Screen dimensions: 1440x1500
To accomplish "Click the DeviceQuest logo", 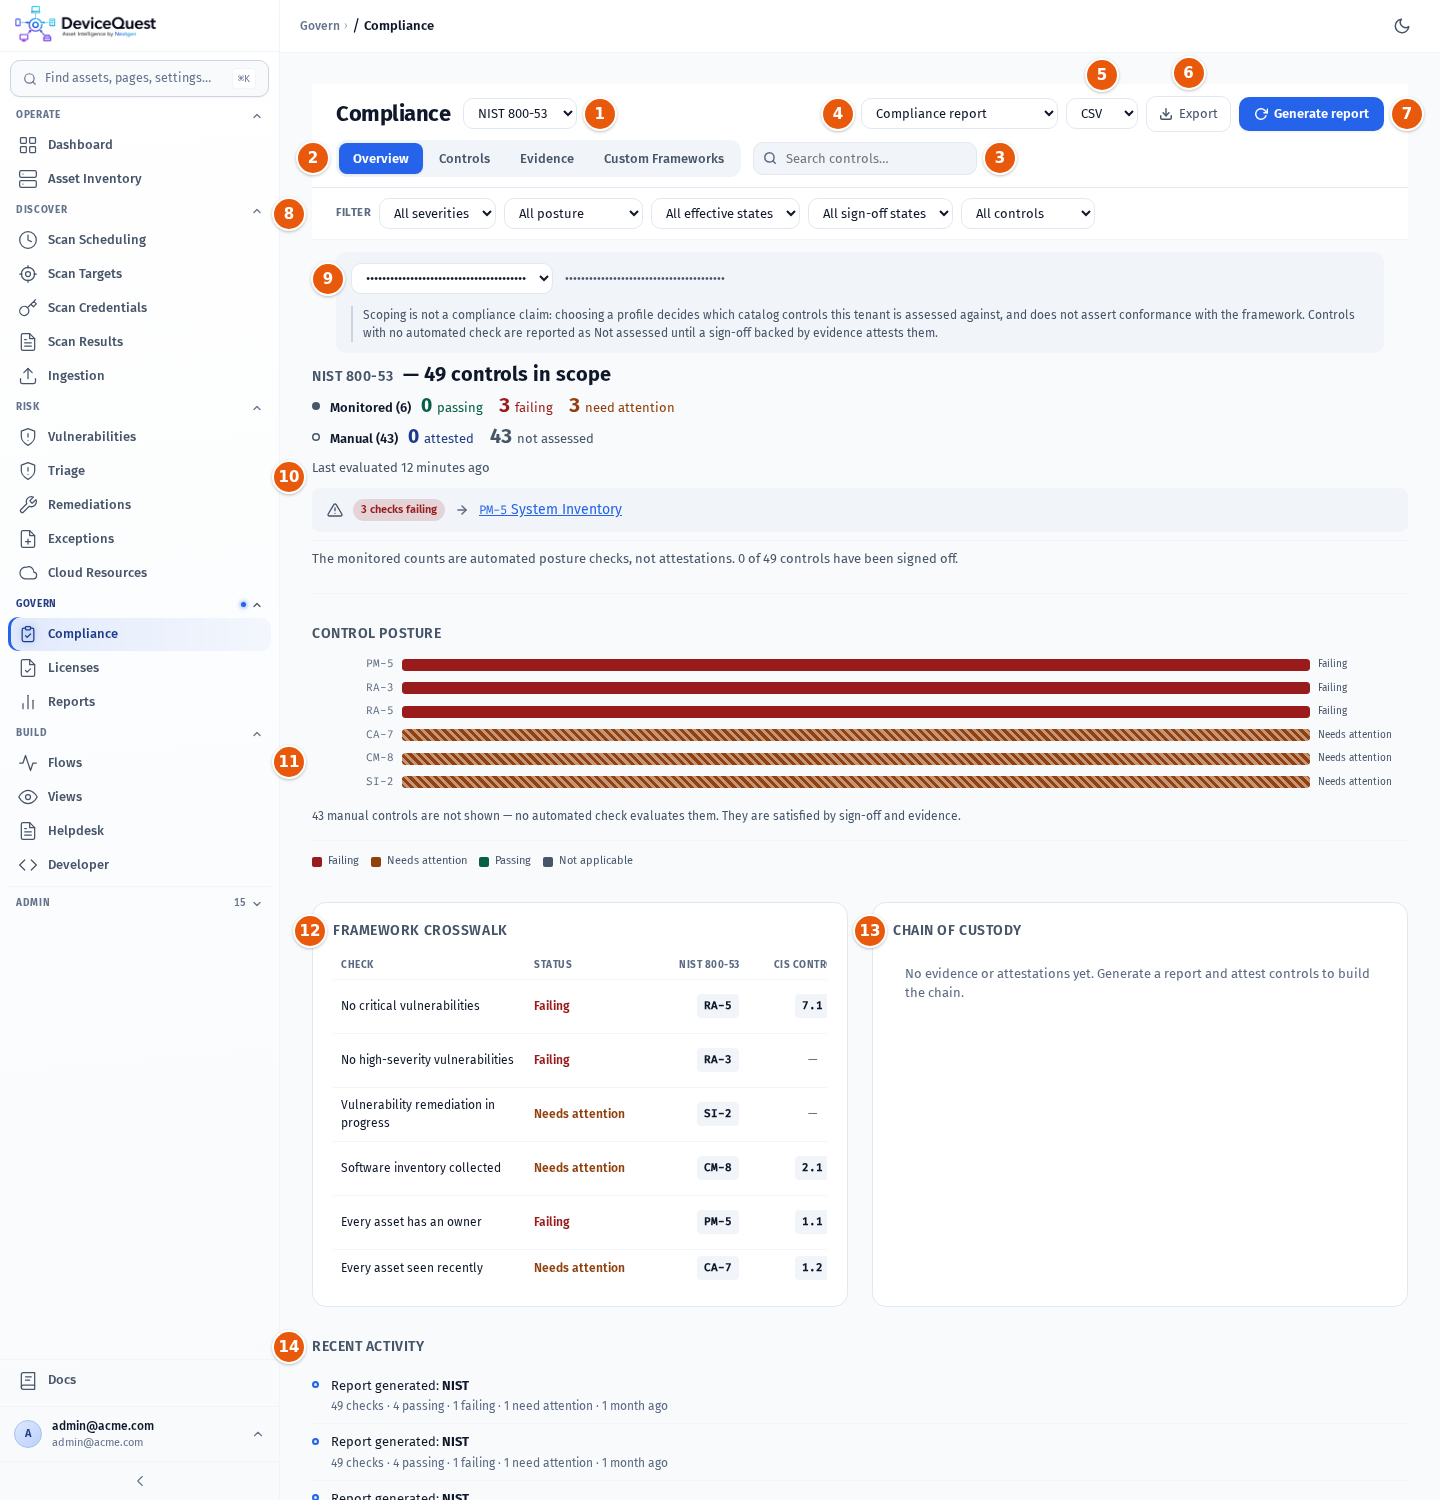I will pyautogui.click(x=86, y=25).
